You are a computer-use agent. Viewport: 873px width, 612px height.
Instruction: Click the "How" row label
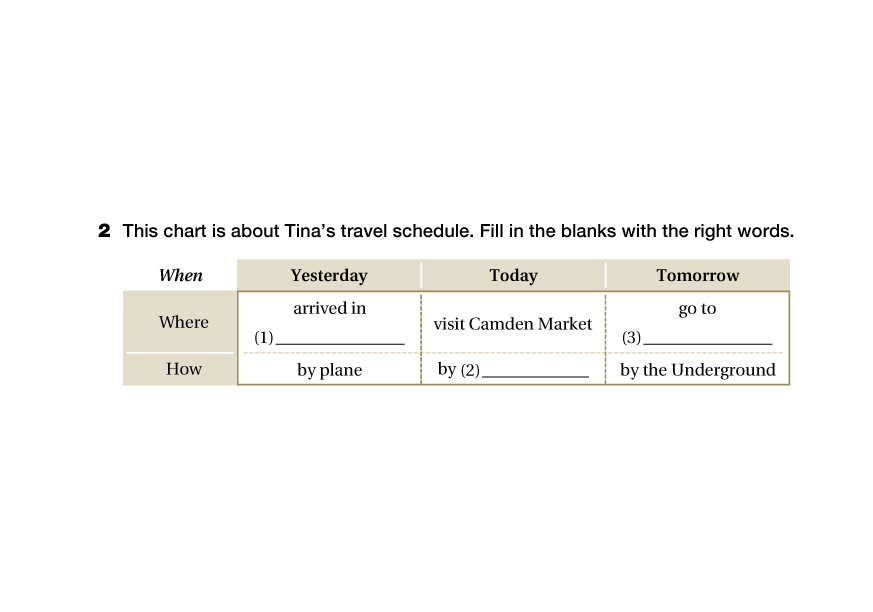pos(184,369)
